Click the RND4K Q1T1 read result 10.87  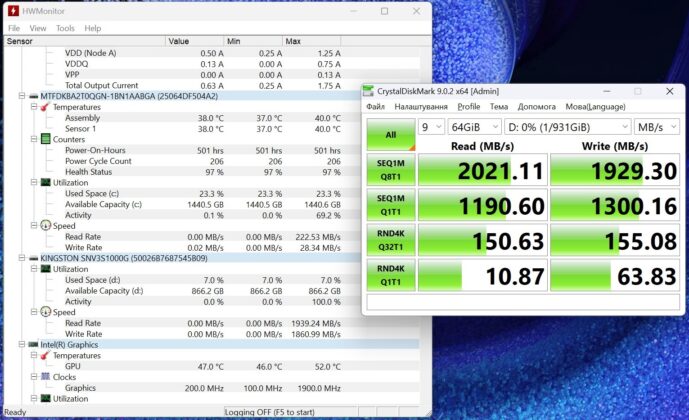482,275
